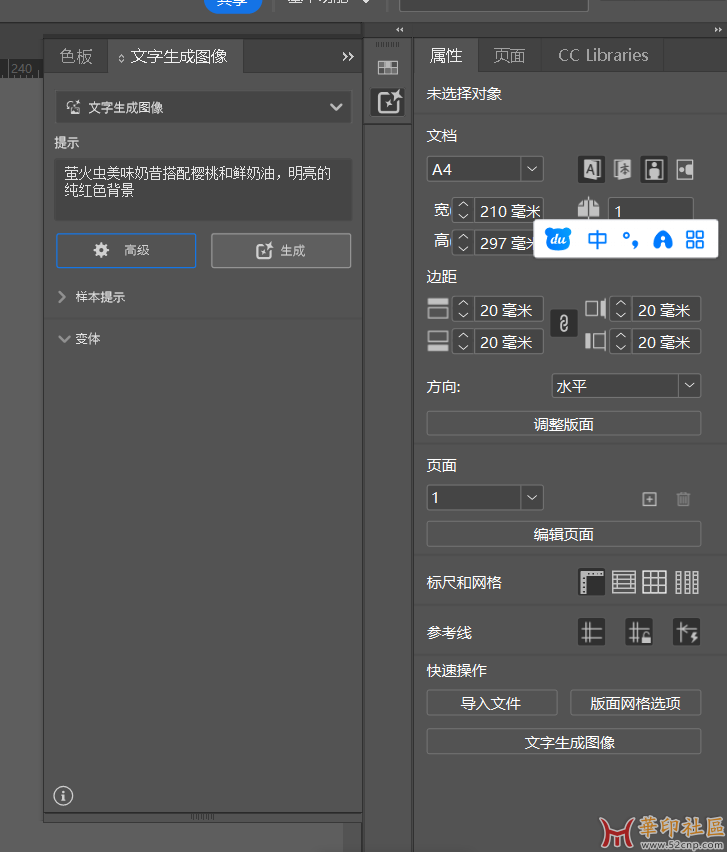
Task: Open the A4 page size dropdown
Action: coord(532,169)
